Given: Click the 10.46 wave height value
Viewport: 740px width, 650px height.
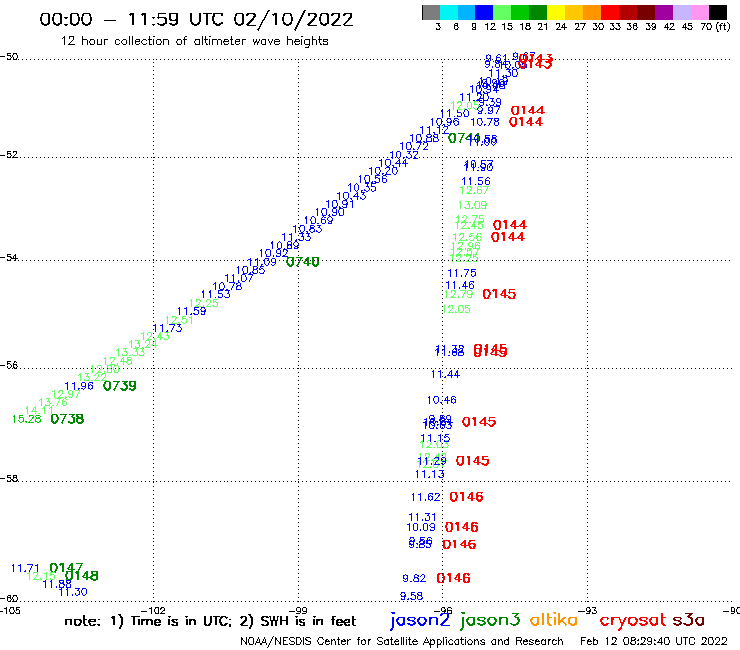Looking at the screenshot, I should click(x=442, y=400).
